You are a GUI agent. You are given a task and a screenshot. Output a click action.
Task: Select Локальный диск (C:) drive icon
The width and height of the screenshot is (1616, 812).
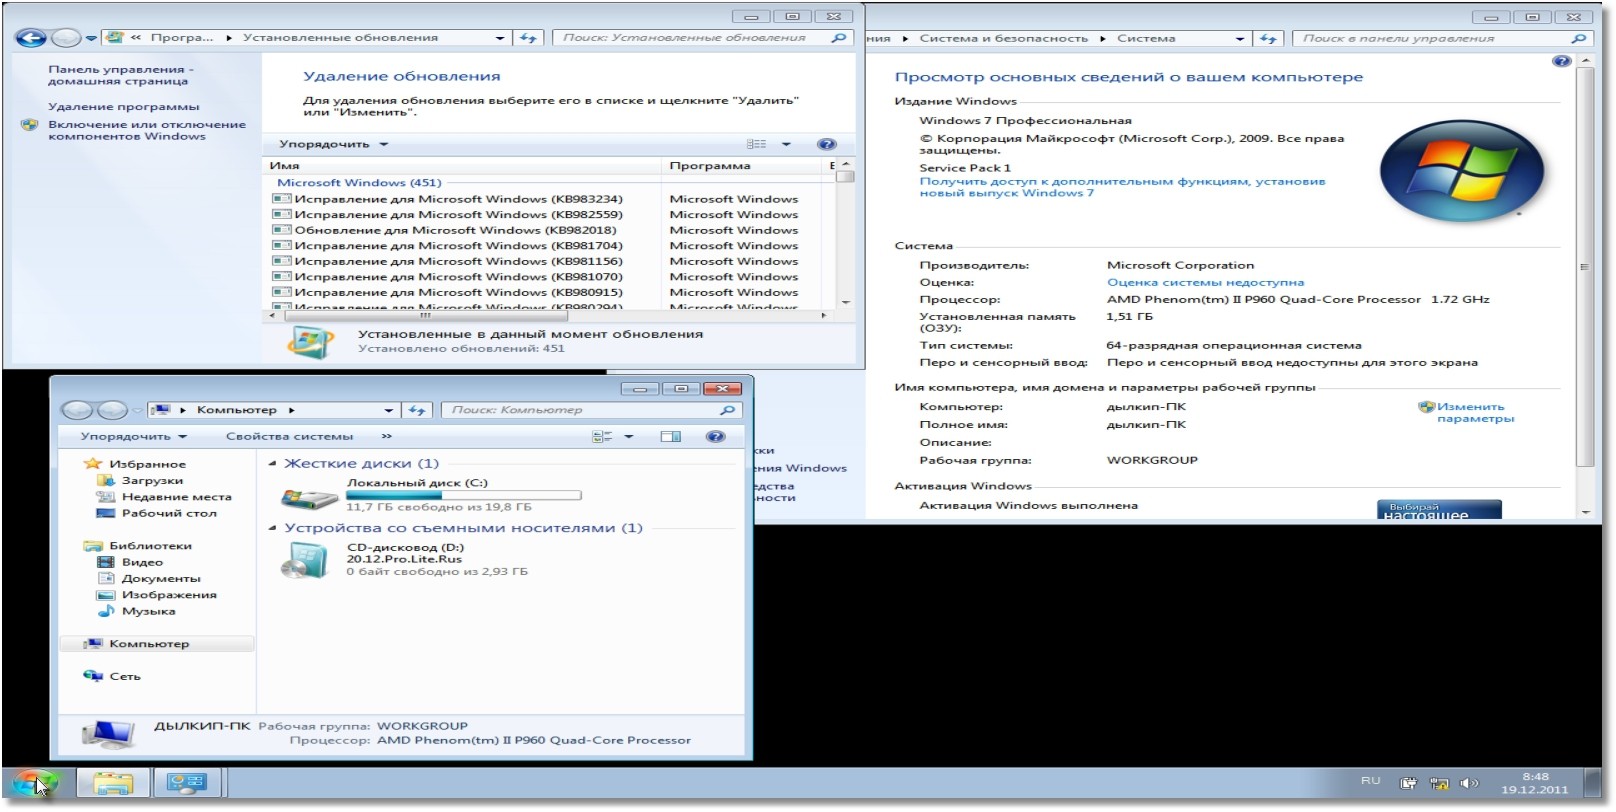[309, 496]
